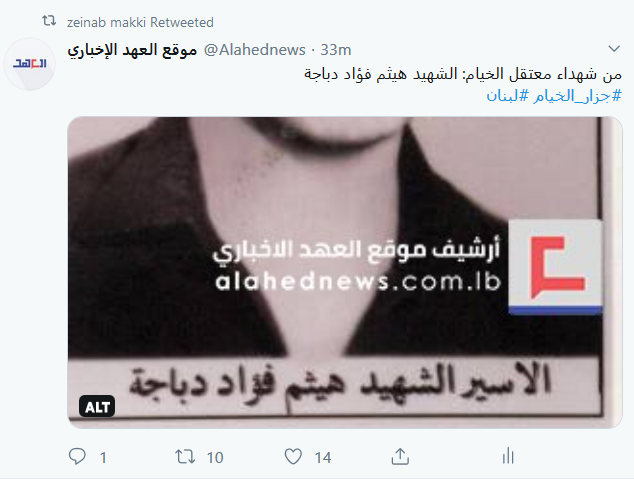Viewport: 634px width, 479px height.
Task: Retweet this post with the retweet icon
Action: [x=185, y=457]
